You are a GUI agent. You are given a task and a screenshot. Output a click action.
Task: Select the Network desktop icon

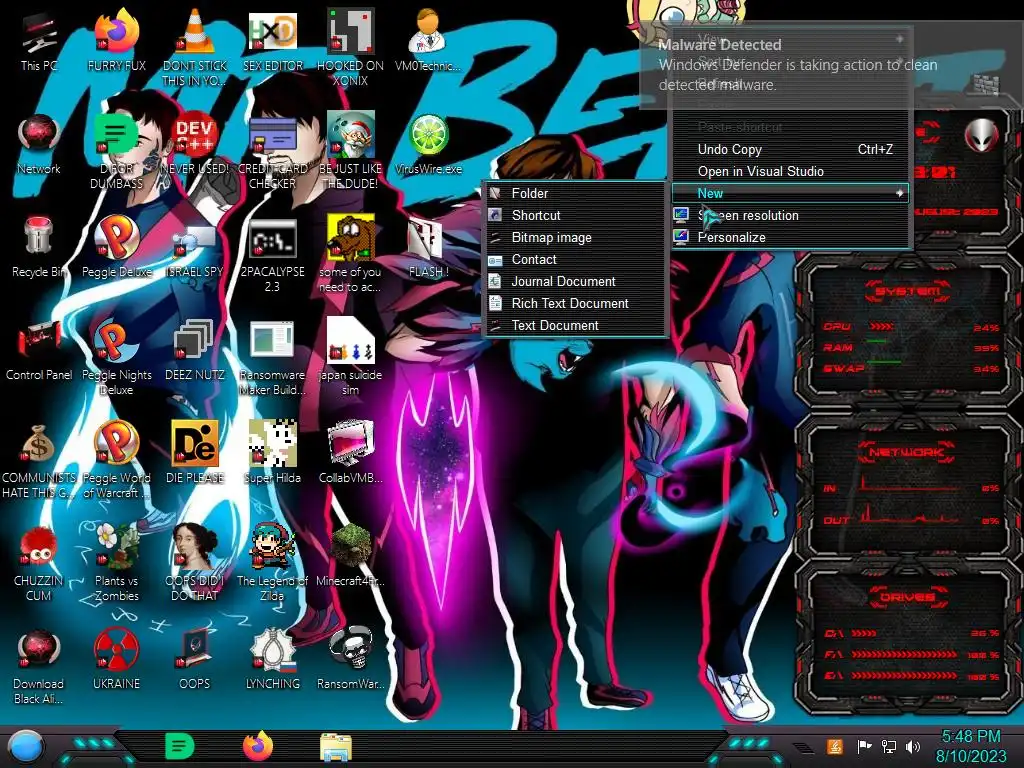pos(39,145)
